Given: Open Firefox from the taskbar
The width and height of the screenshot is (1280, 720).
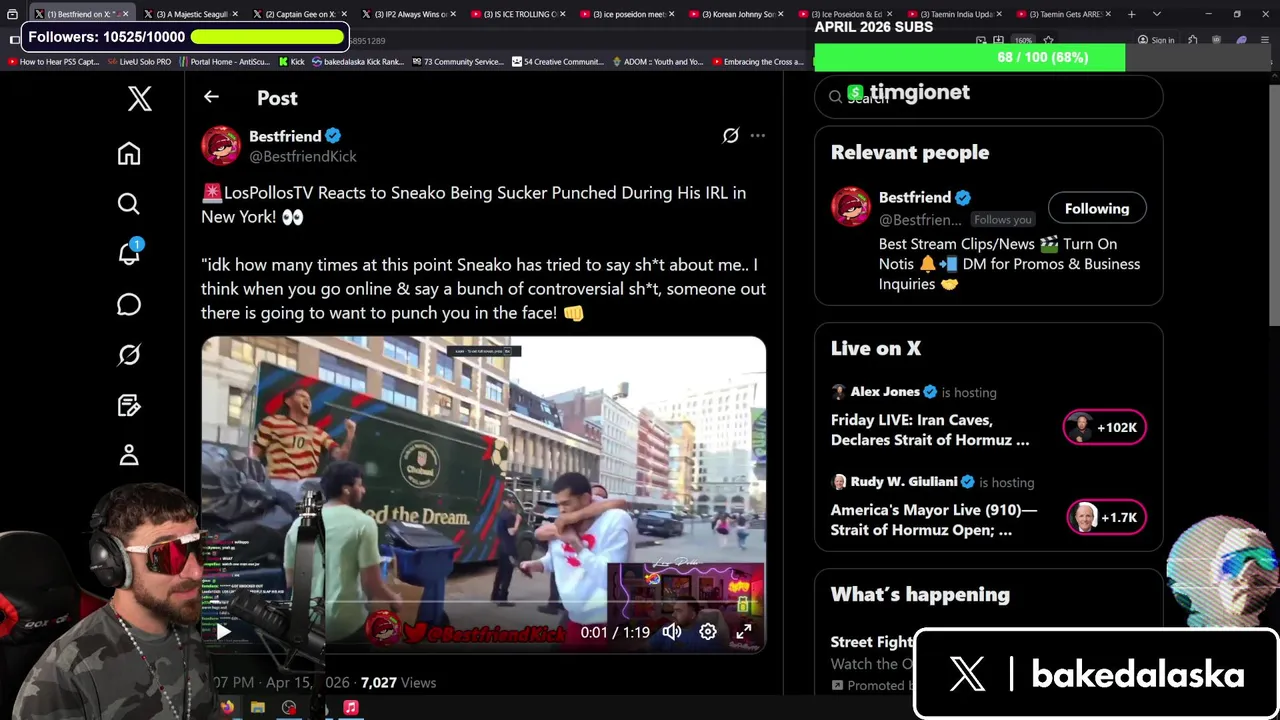Looking at the screenshot, I should point(228,708).
